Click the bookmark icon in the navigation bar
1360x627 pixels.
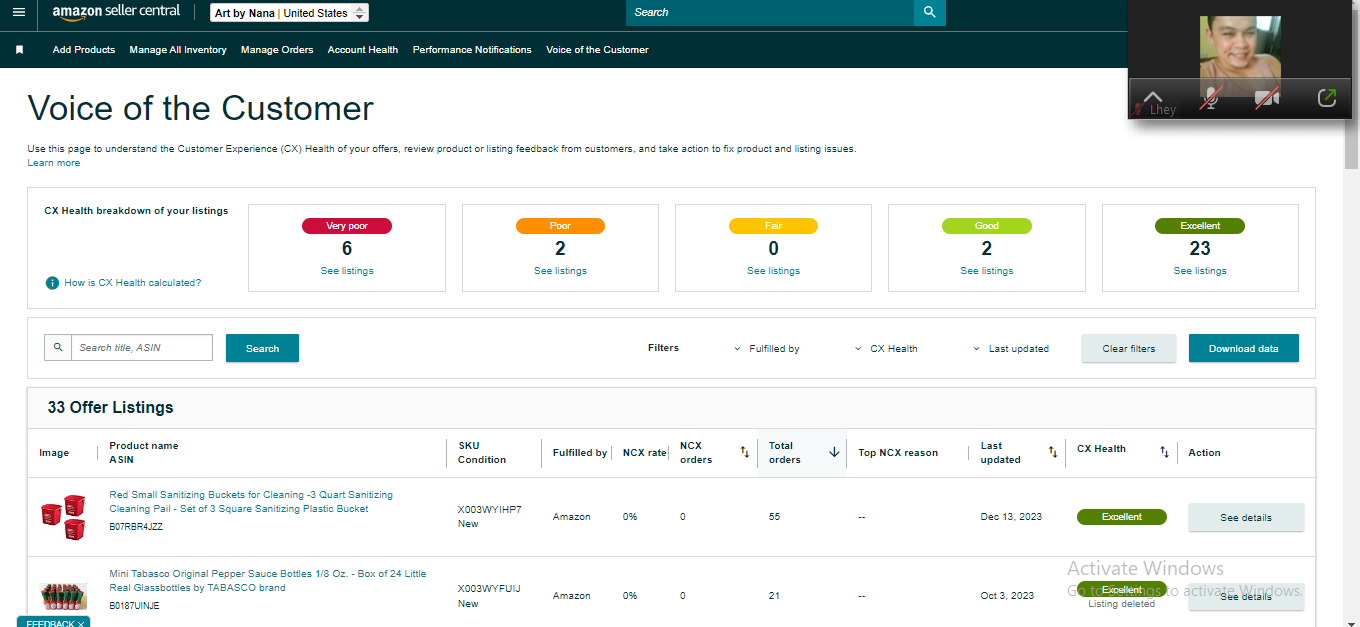(x=19, y=49)
